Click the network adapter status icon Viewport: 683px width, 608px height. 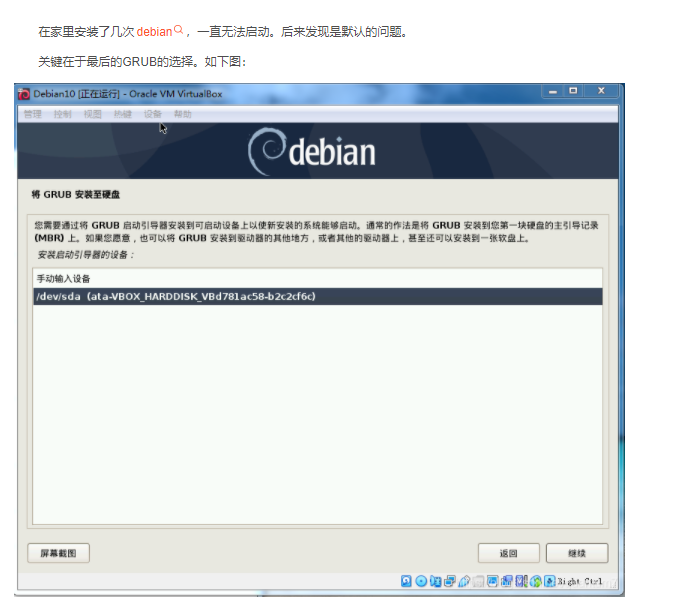pyautogui.click(x=450, y=581)
